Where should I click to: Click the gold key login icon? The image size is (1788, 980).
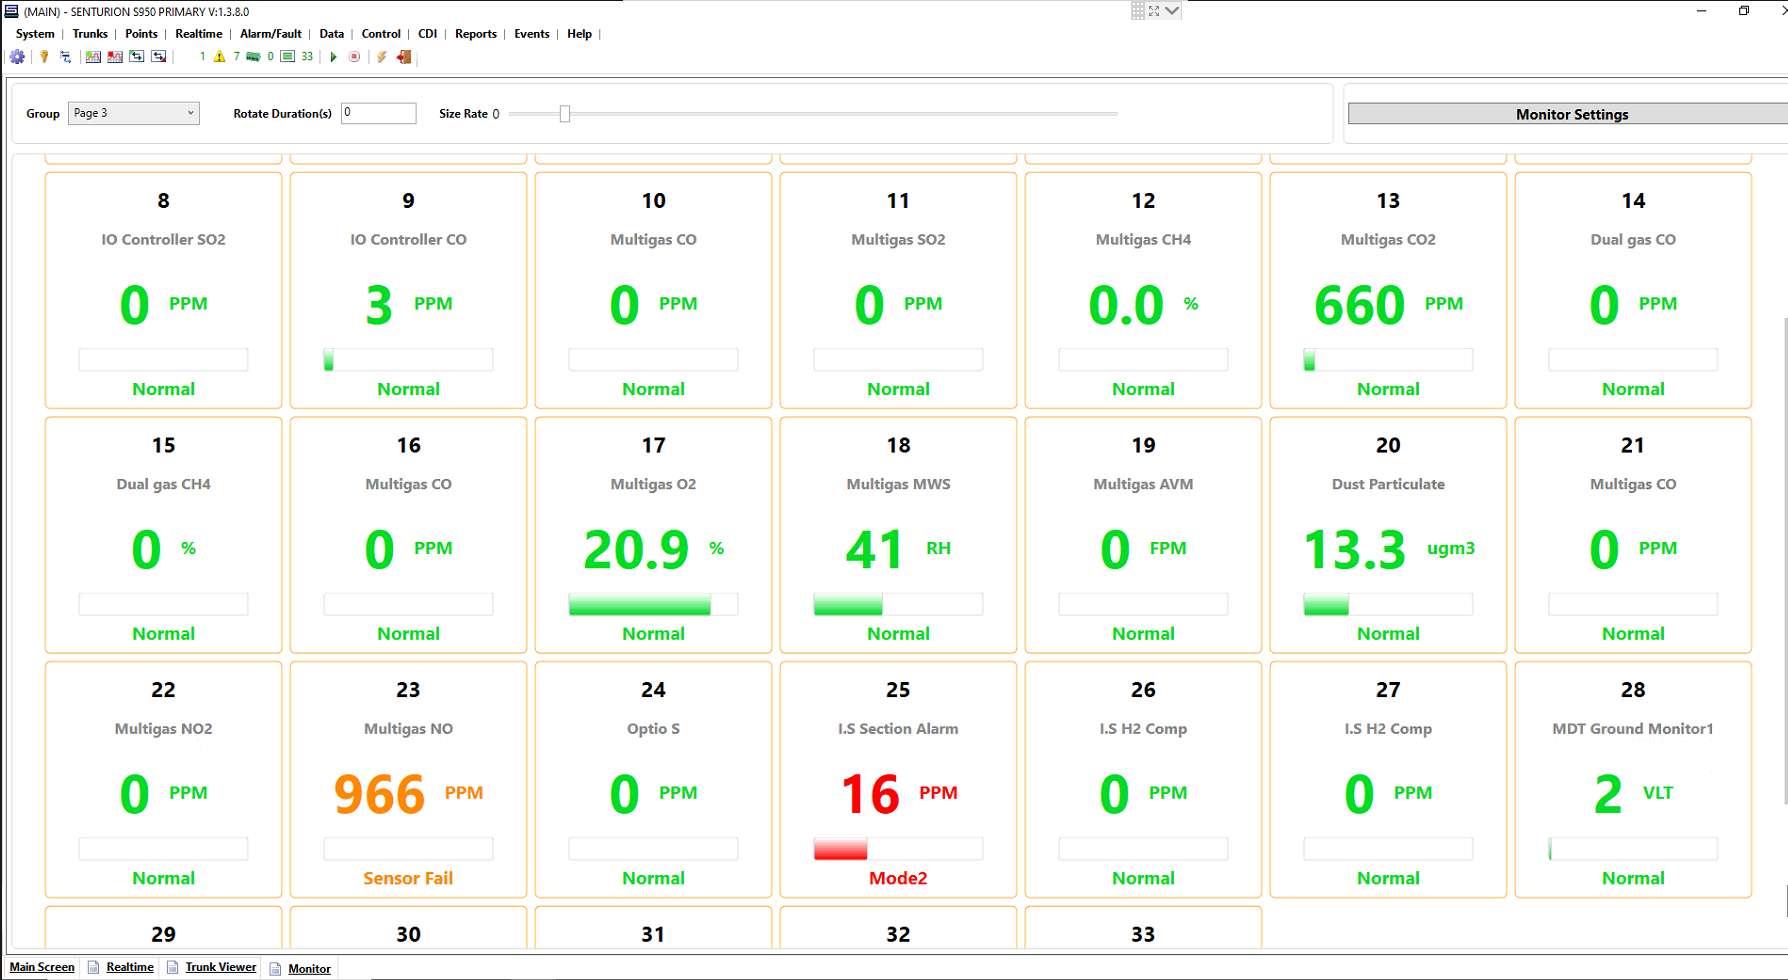tap(44, 57)
